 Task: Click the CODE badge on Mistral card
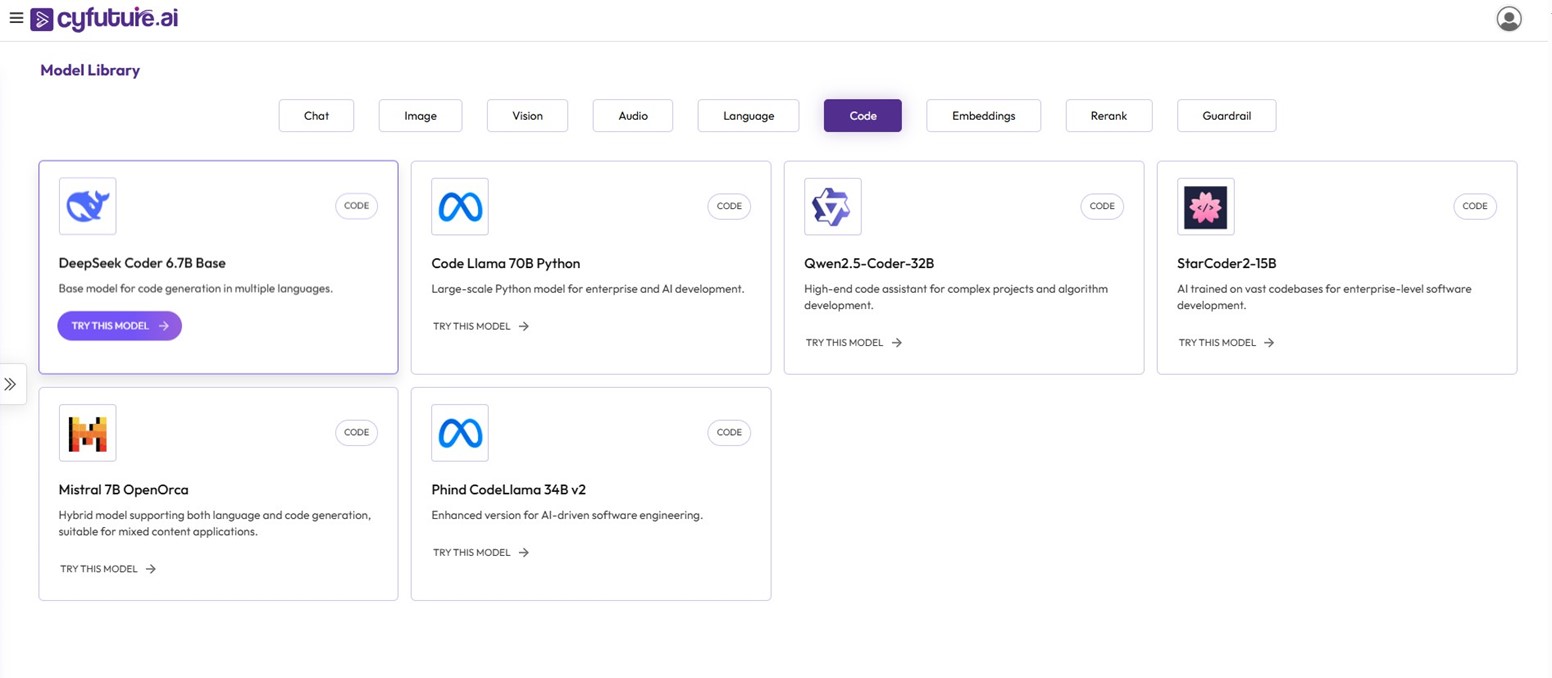(356, 433)
